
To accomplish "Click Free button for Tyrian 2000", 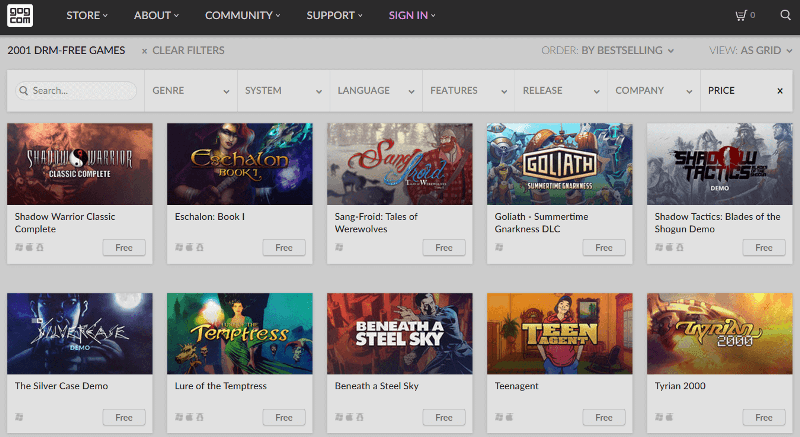I will (x=764, y=418).
